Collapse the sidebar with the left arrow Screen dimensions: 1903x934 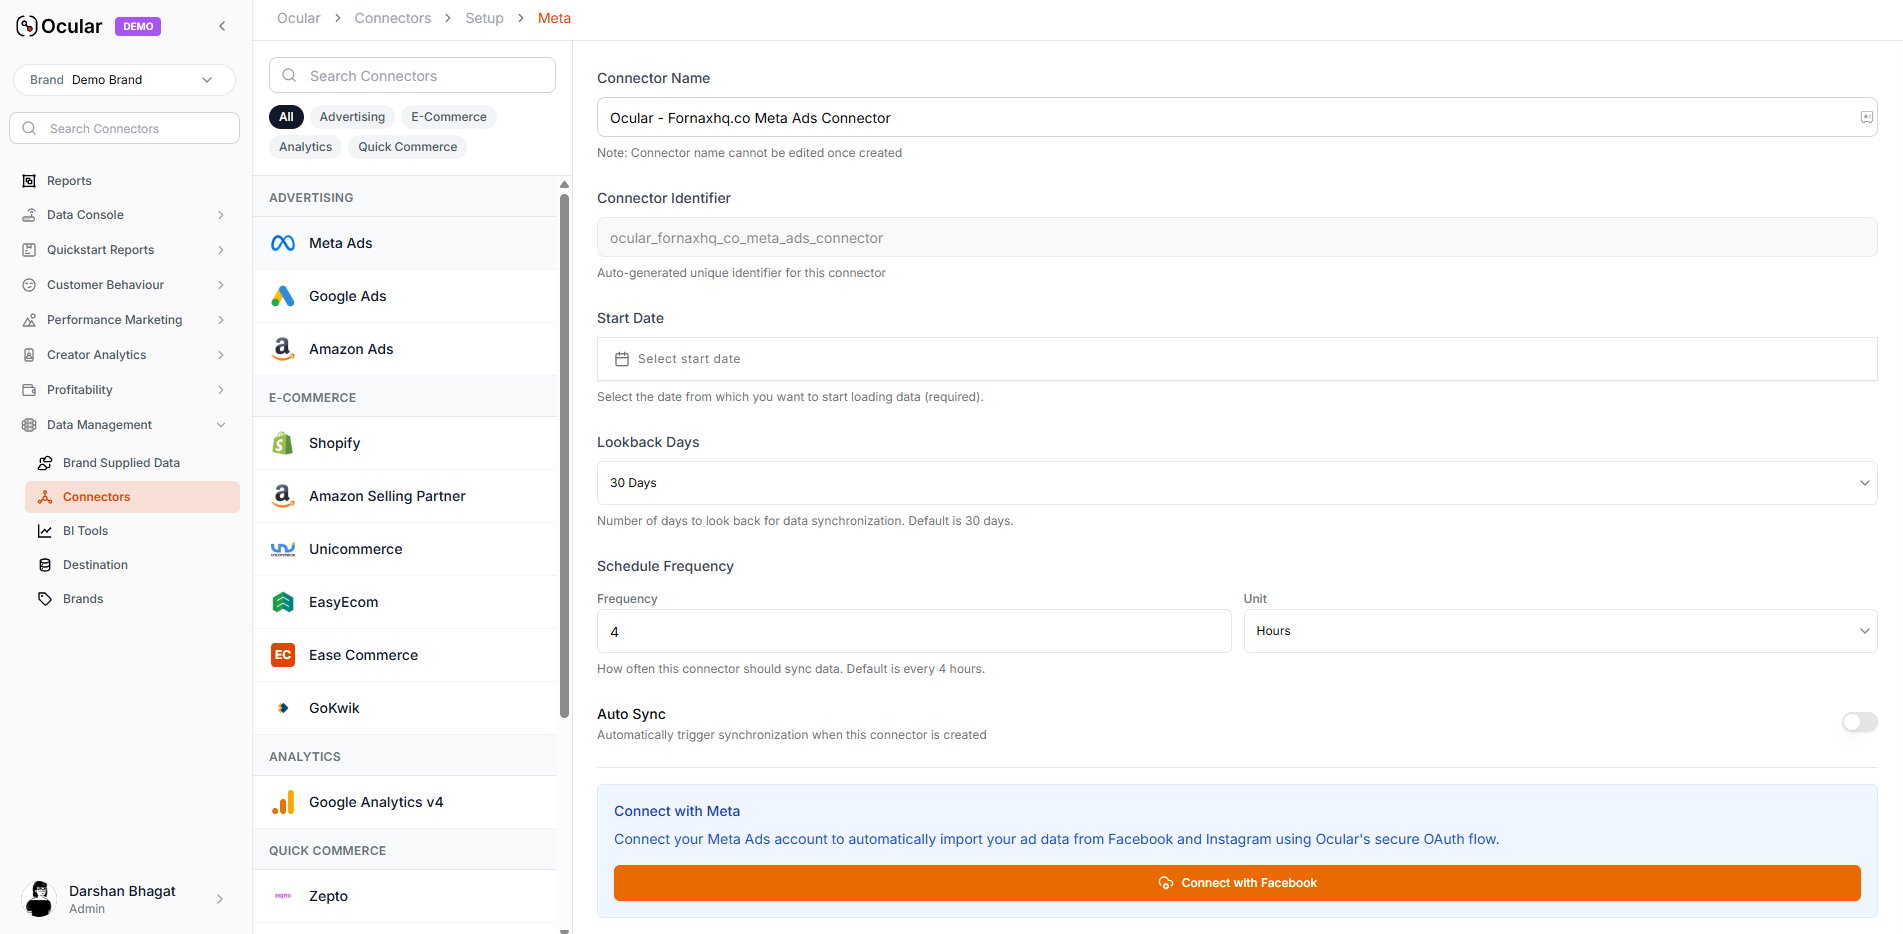coord(222,26)
